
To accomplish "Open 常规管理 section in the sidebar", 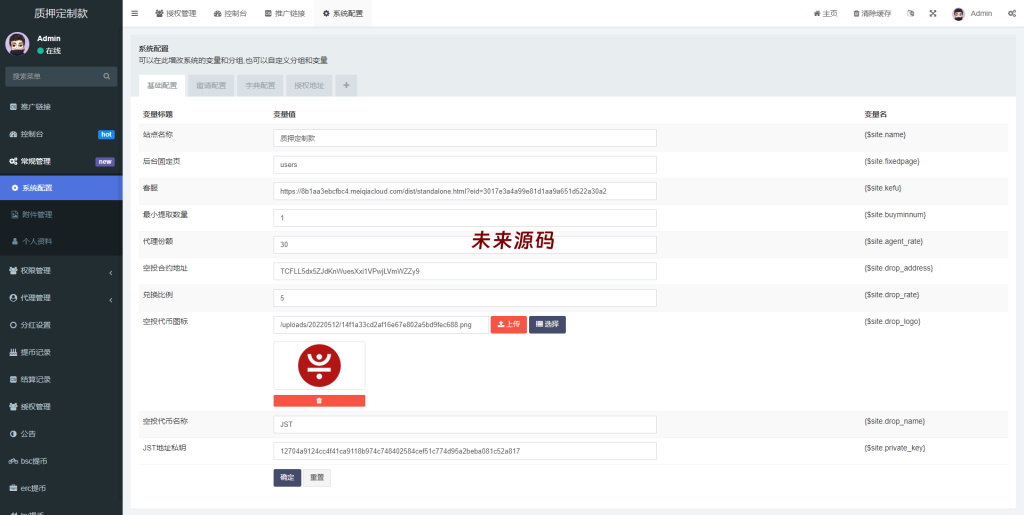I will click(61, 161).
